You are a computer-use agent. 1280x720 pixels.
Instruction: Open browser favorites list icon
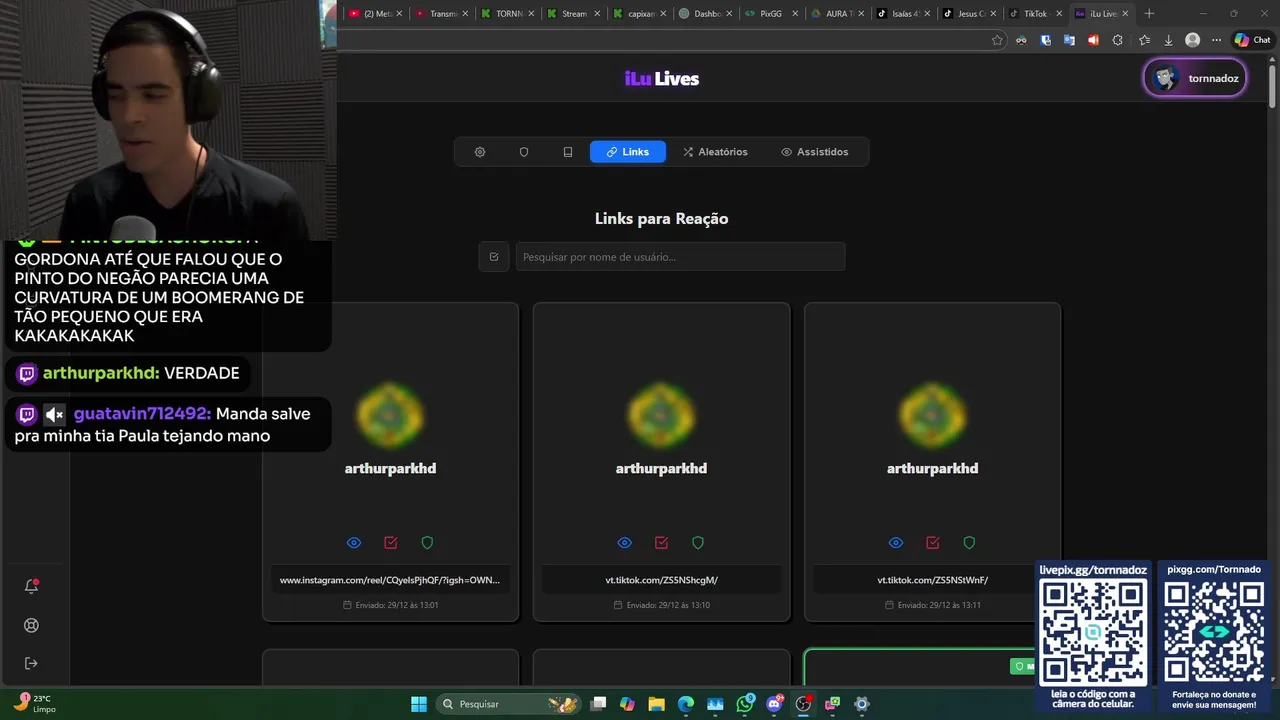1144,40
